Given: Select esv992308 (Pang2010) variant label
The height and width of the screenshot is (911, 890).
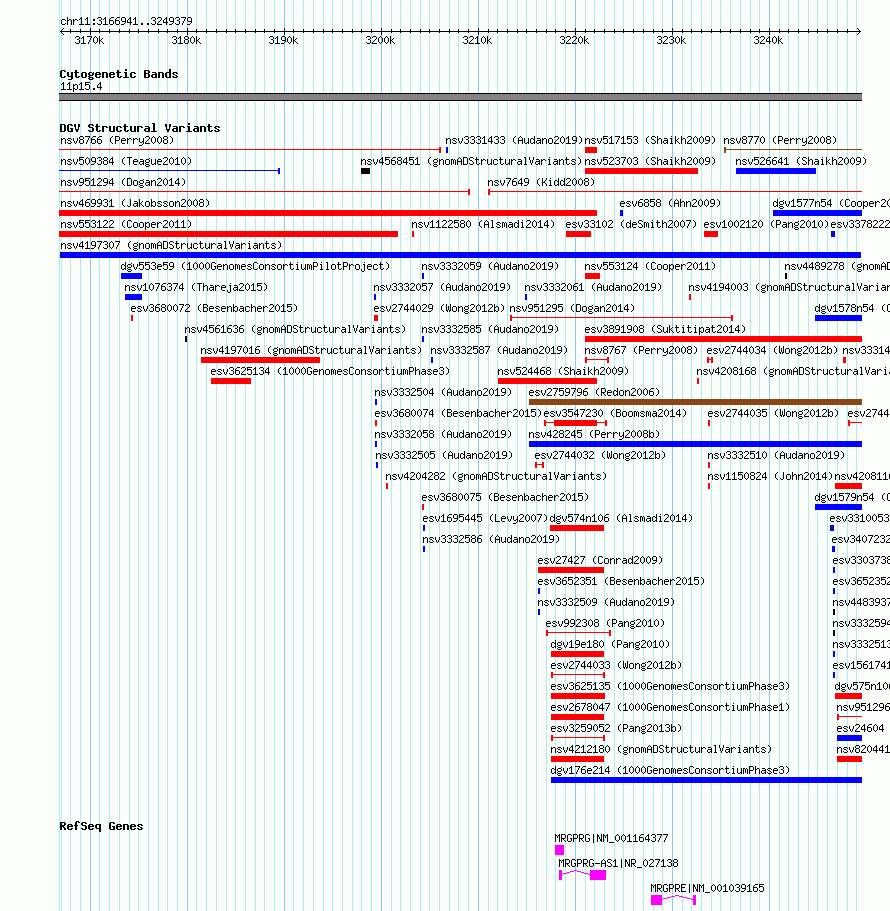Looking at the screenshot, I should 605,623.
